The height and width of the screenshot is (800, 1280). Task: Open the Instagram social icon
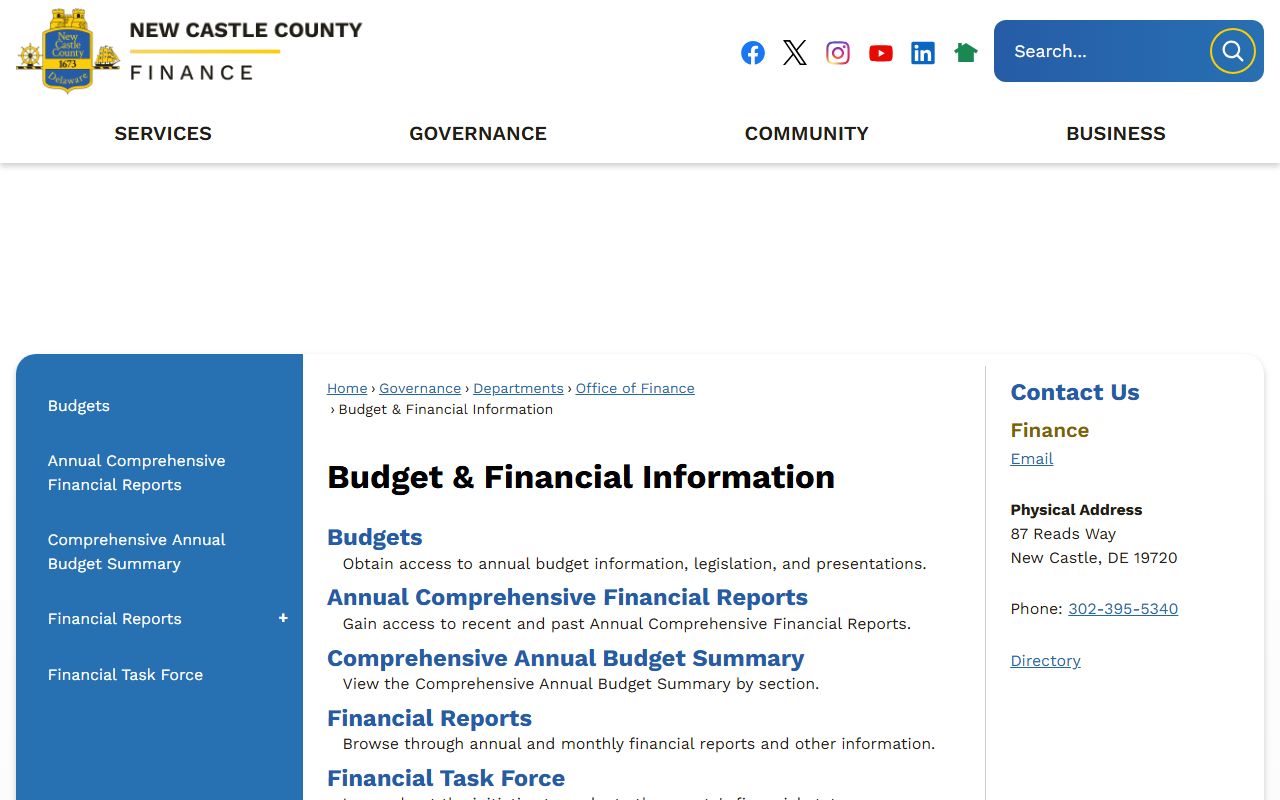click(x=838, y=53)
